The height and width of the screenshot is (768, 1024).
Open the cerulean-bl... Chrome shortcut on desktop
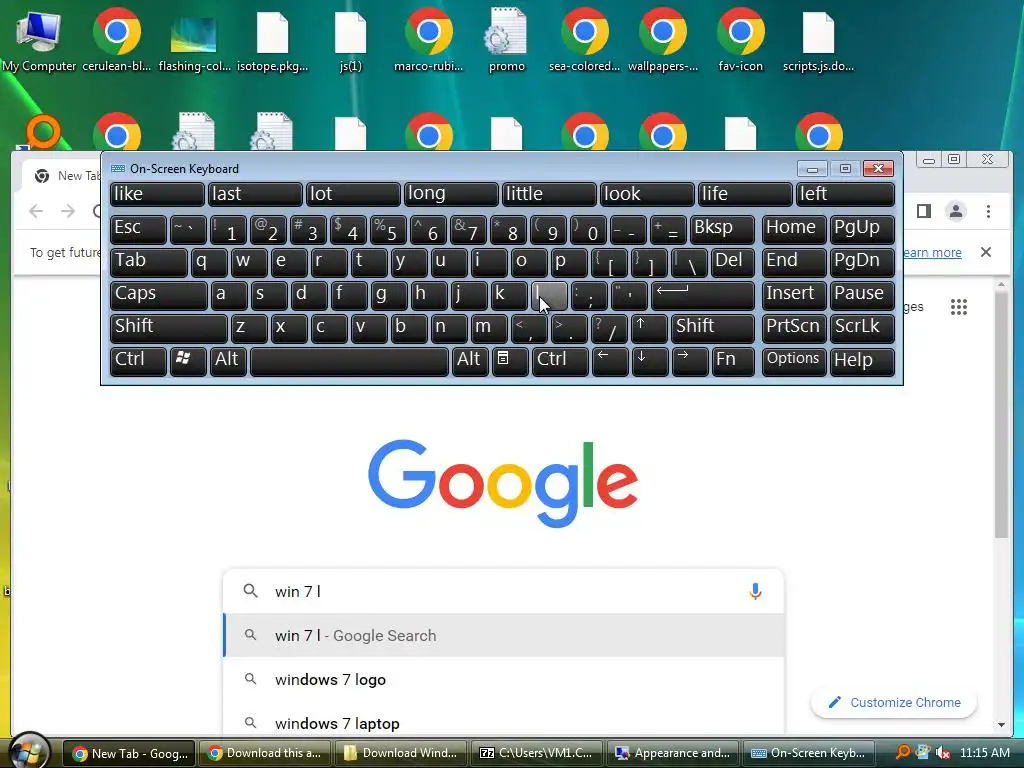(x=116, y=39)
